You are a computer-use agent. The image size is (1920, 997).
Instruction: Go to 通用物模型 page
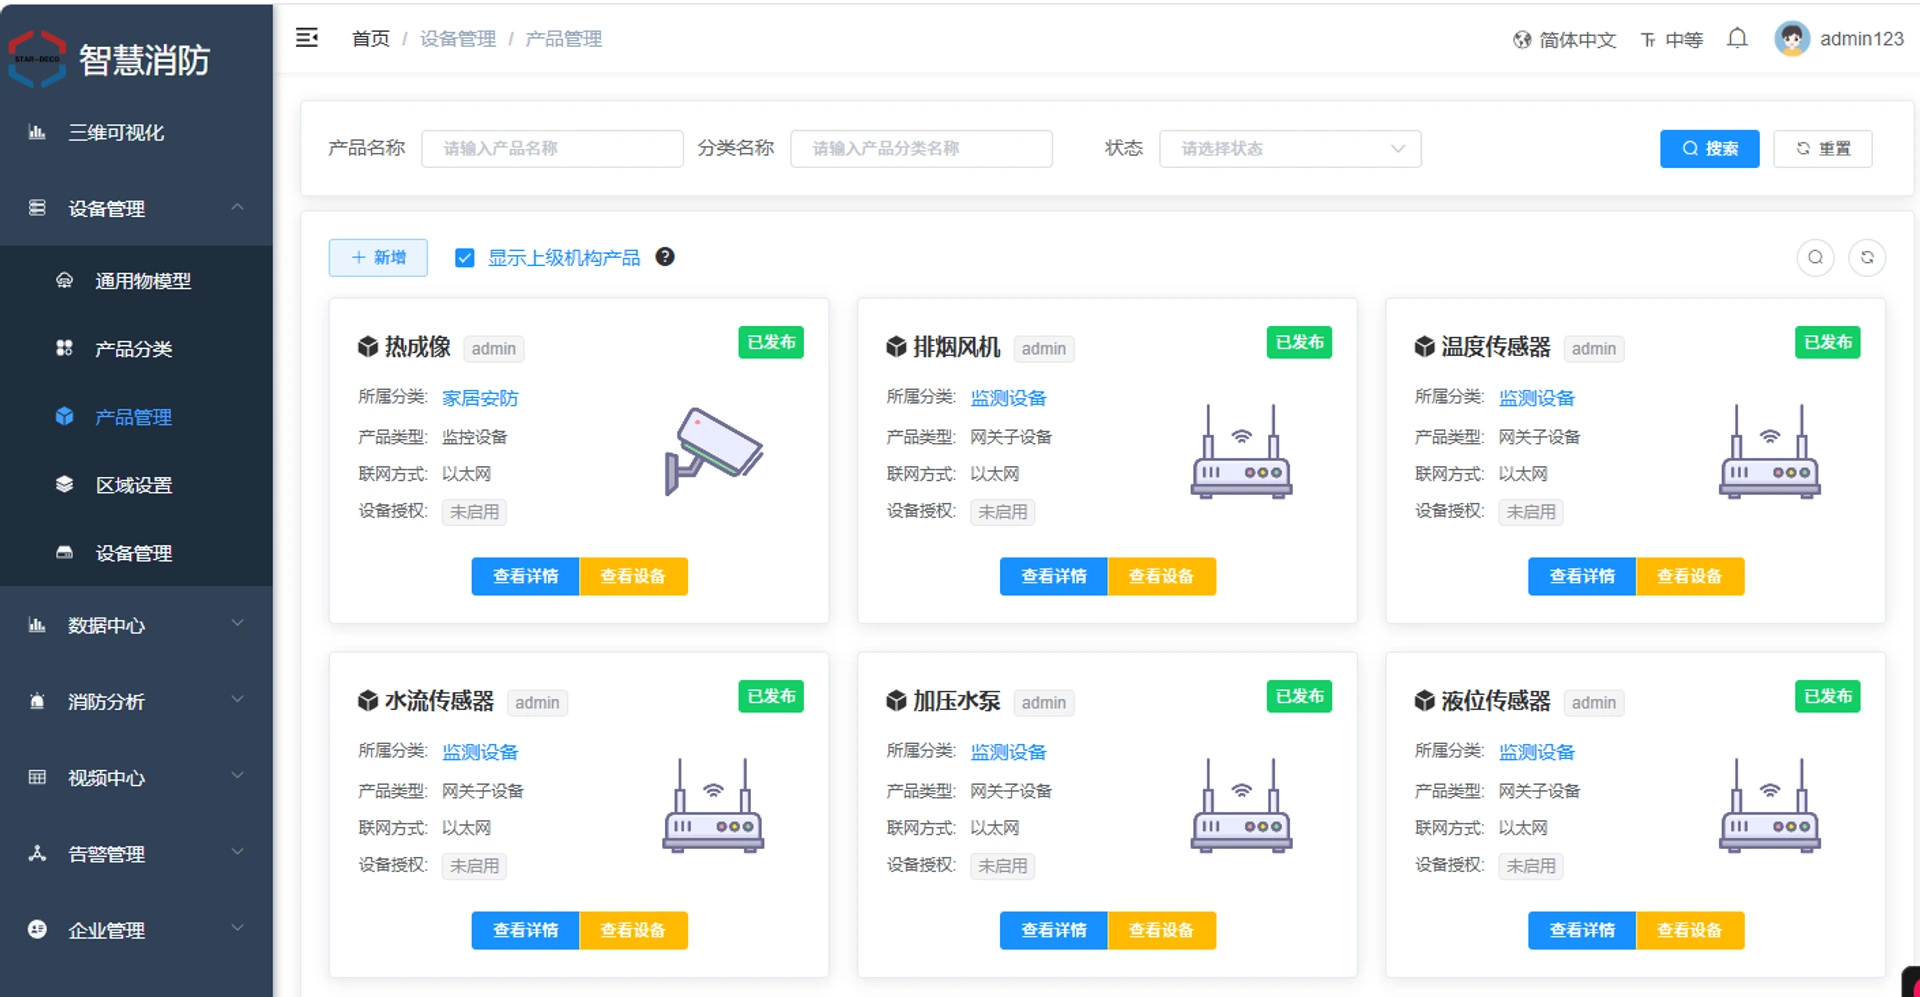click(136, 280)
